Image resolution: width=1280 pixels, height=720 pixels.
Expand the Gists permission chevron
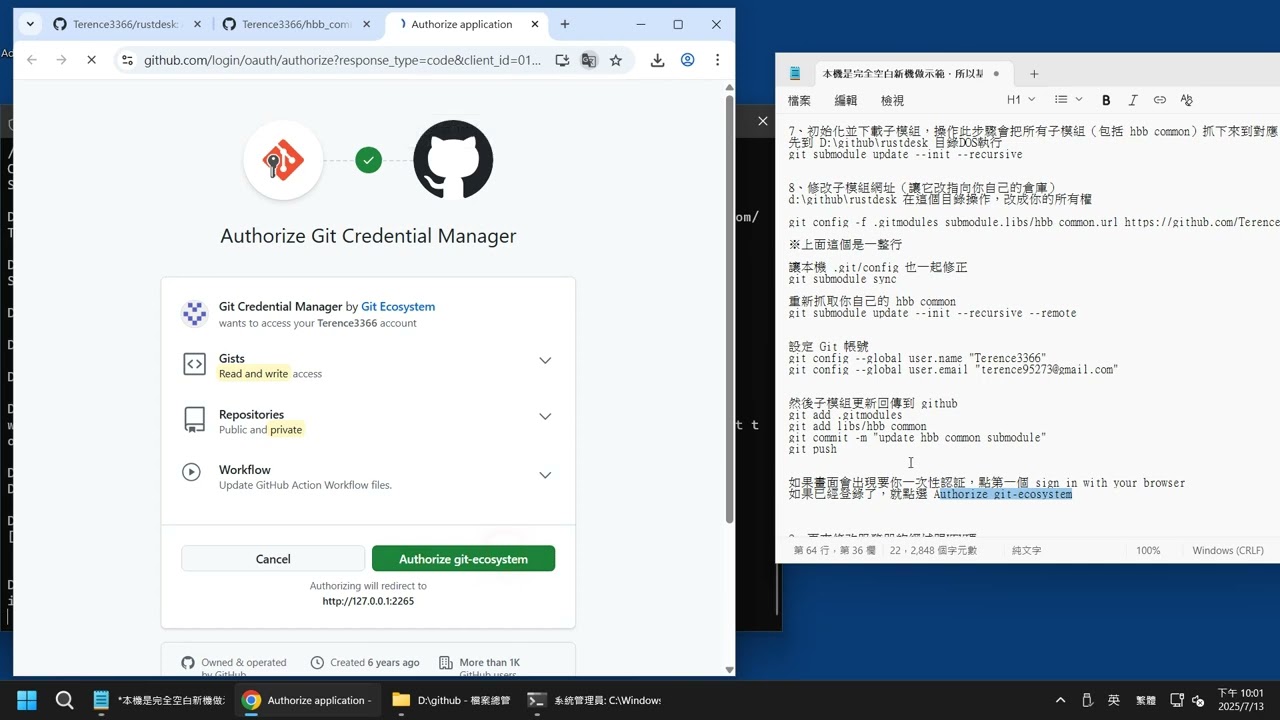click(545, 361)
